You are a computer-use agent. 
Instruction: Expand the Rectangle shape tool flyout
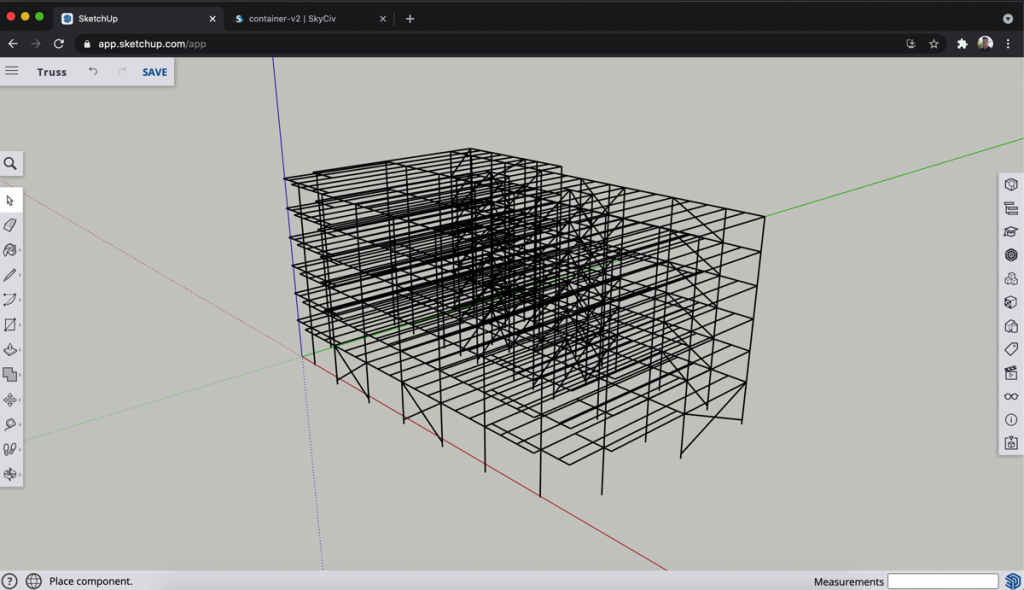pyautogui.click(x=10, y=325)
